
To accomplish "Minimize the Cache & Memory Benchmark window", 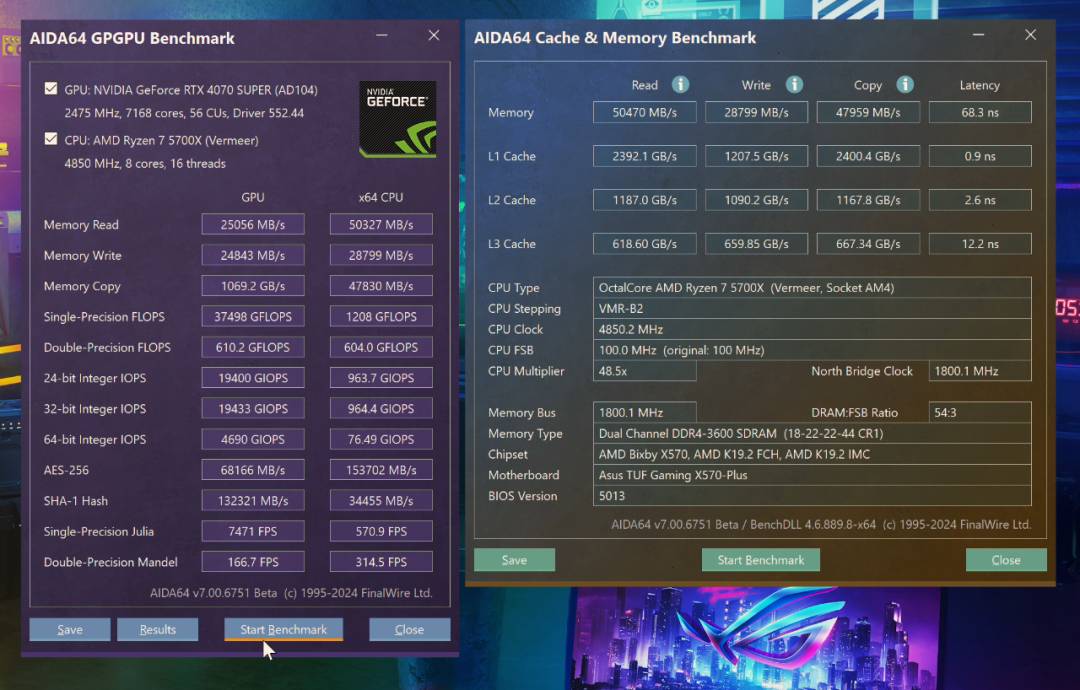I will click(x=979, y=34).
